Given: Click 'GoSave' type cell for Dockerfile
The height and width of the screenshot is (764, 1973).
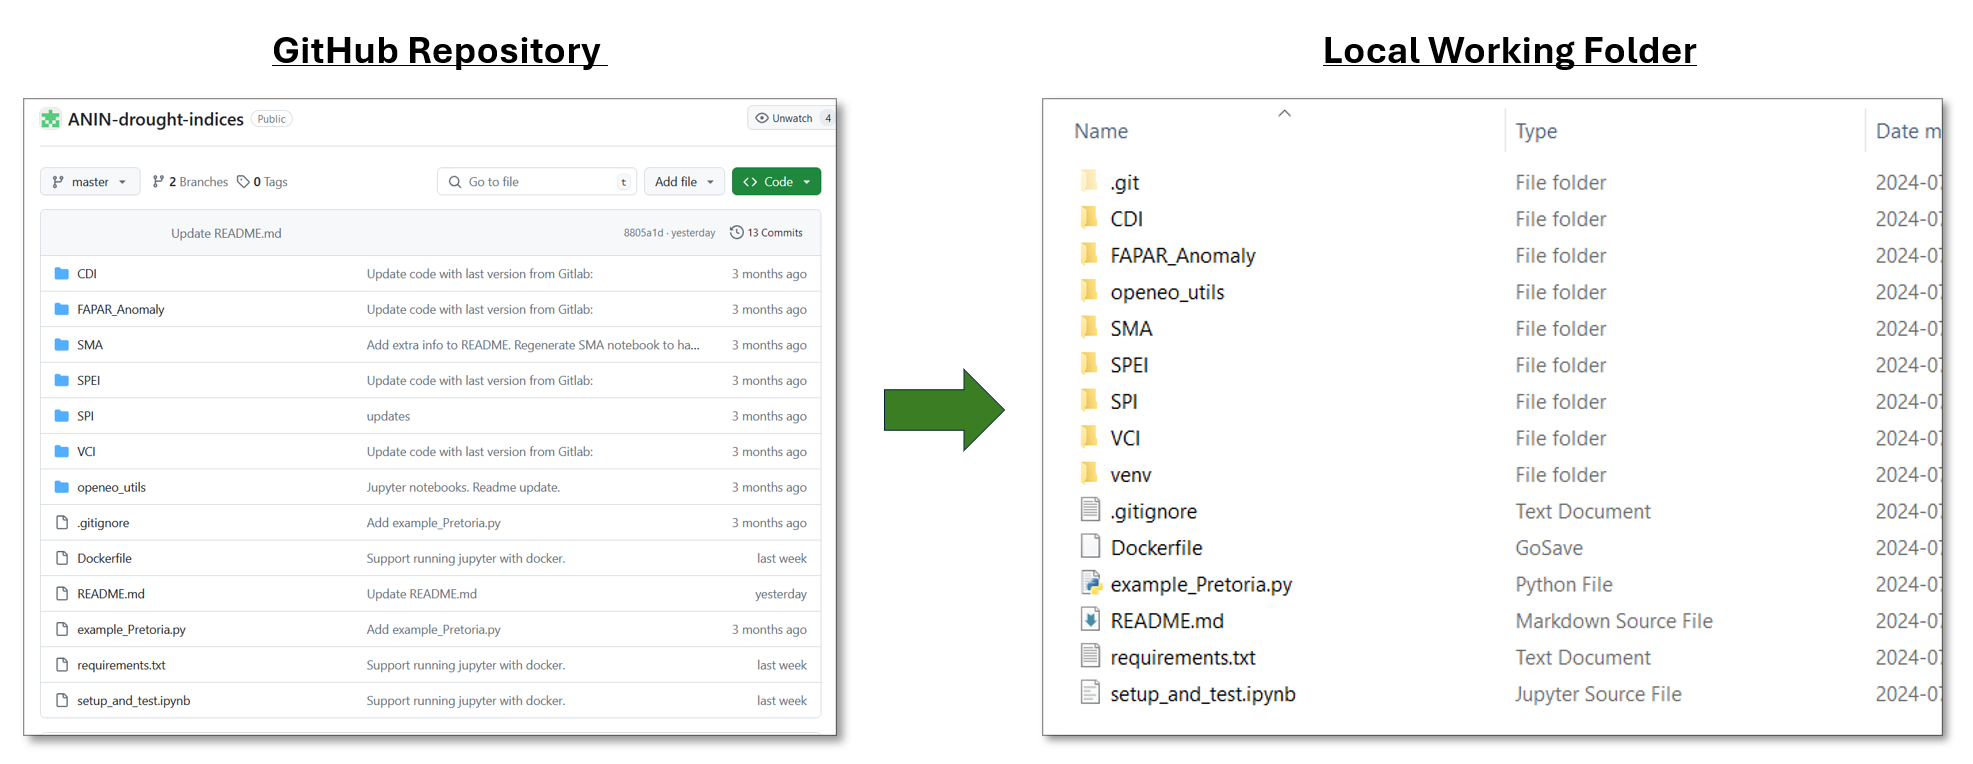Looking at the screenshot, I should click(x=1549, y=548).
